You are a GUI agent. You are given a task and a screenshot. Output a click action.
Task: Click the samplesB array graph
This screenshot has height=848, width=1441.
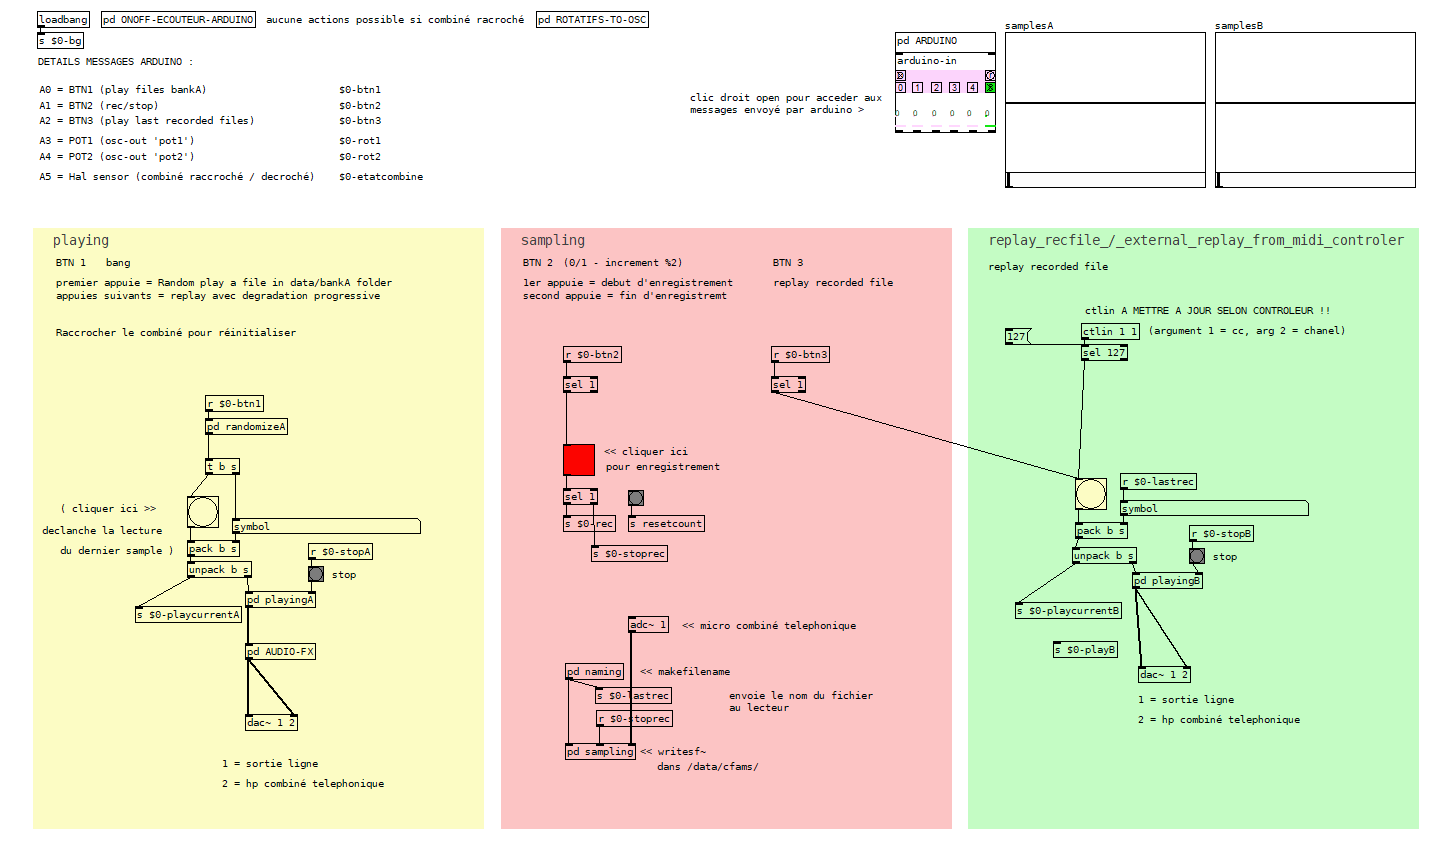coord(1315,102)
